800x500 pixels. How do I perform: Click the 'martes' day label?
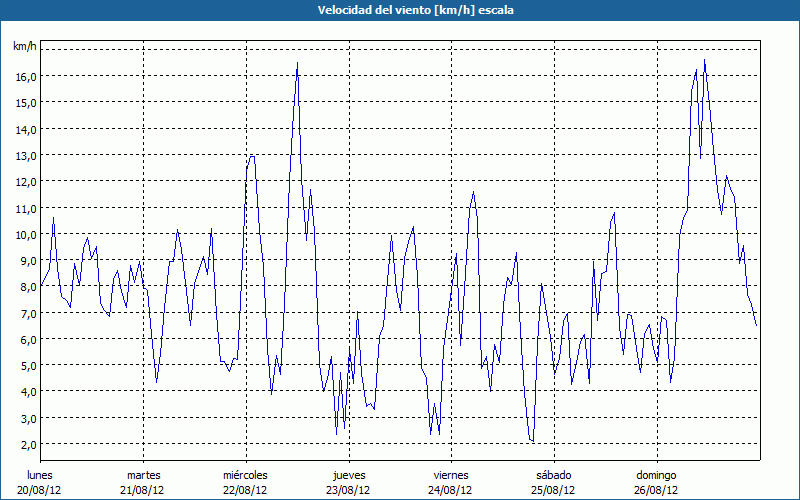[143, 474]
